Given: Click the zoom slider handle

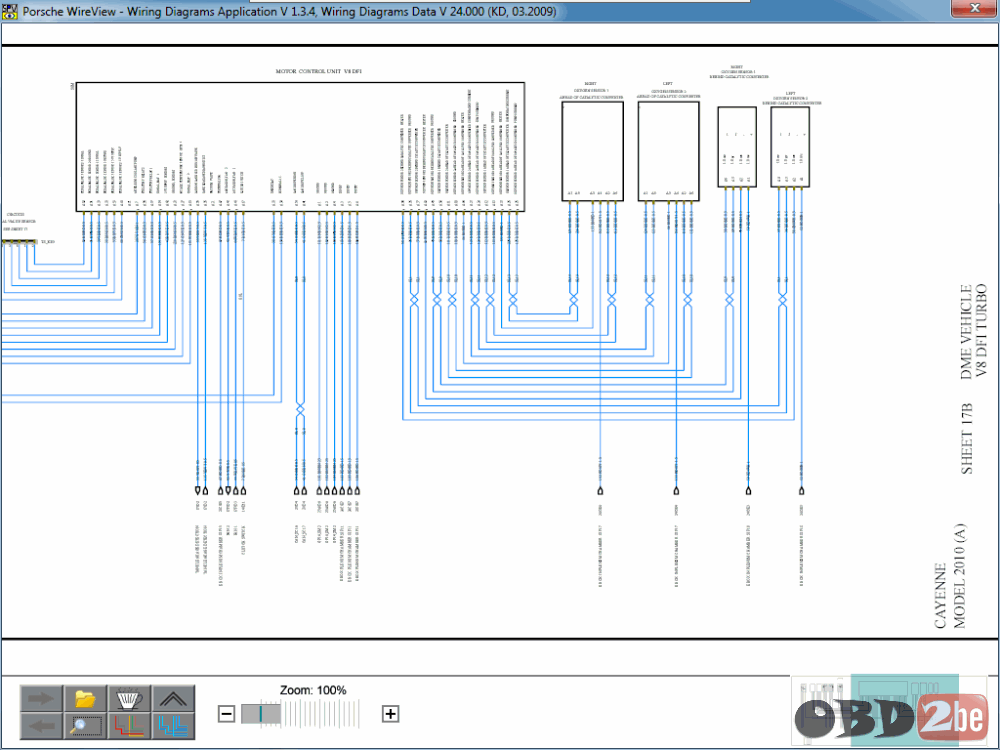Looking at the screenshot, I should (x=261, y=714).
